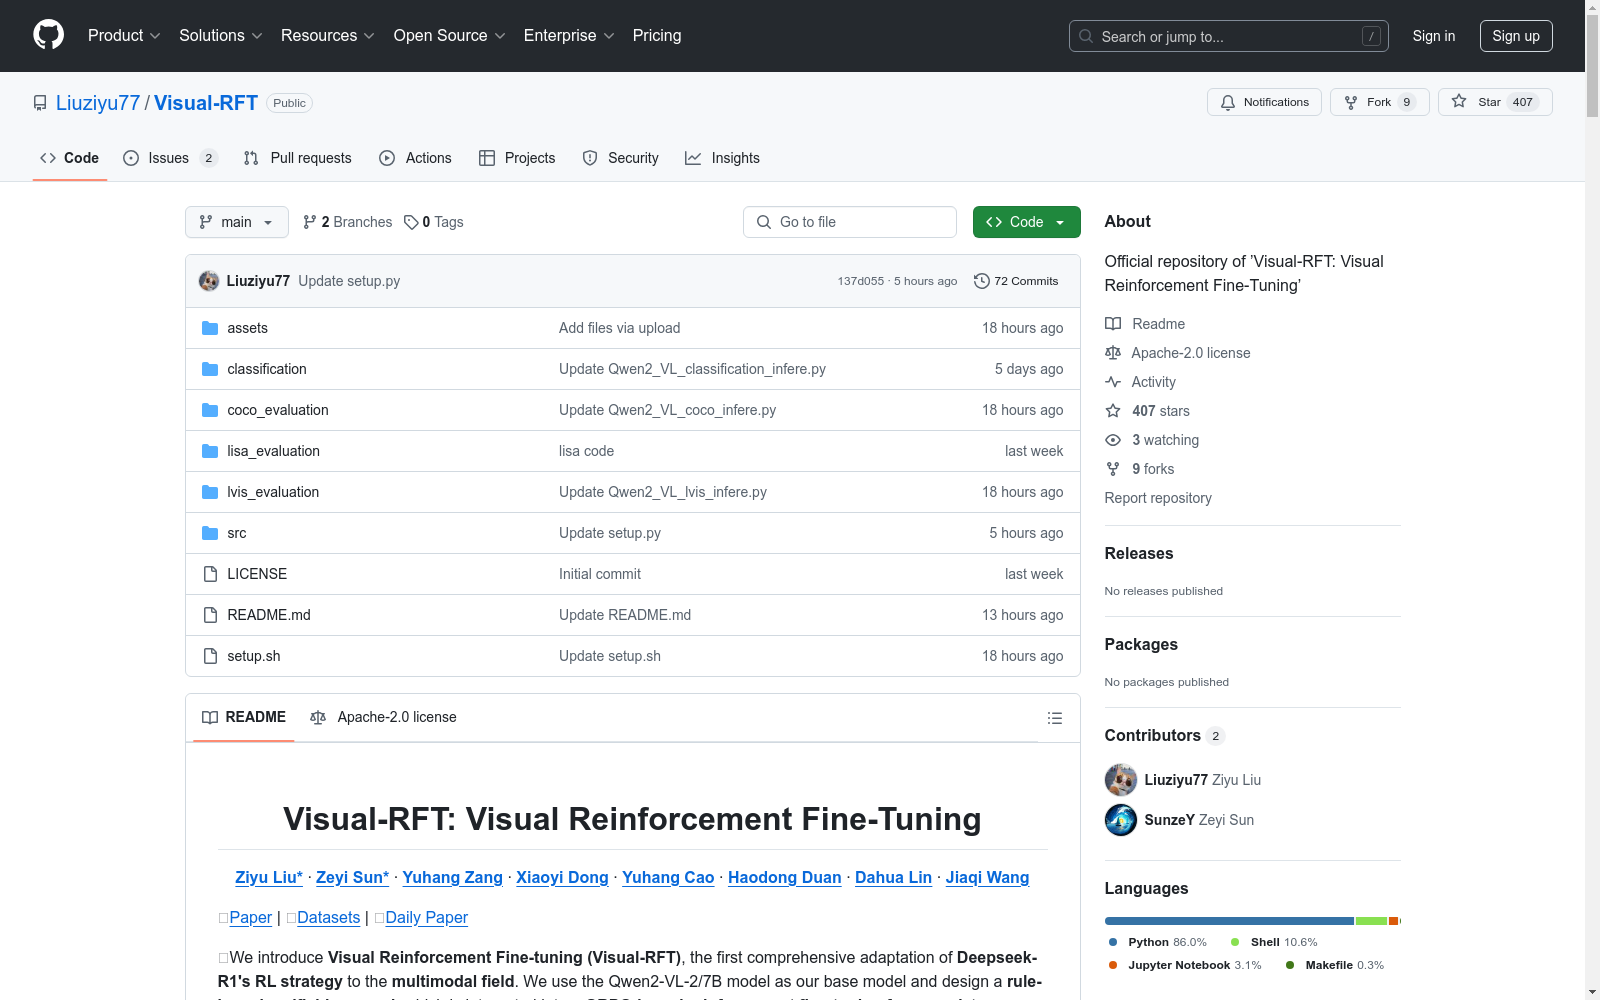Image resolution: width=1600 pixels, height=1000 pixels.
Task: Expand the Resources menu
Action: (x=328, y=35)
